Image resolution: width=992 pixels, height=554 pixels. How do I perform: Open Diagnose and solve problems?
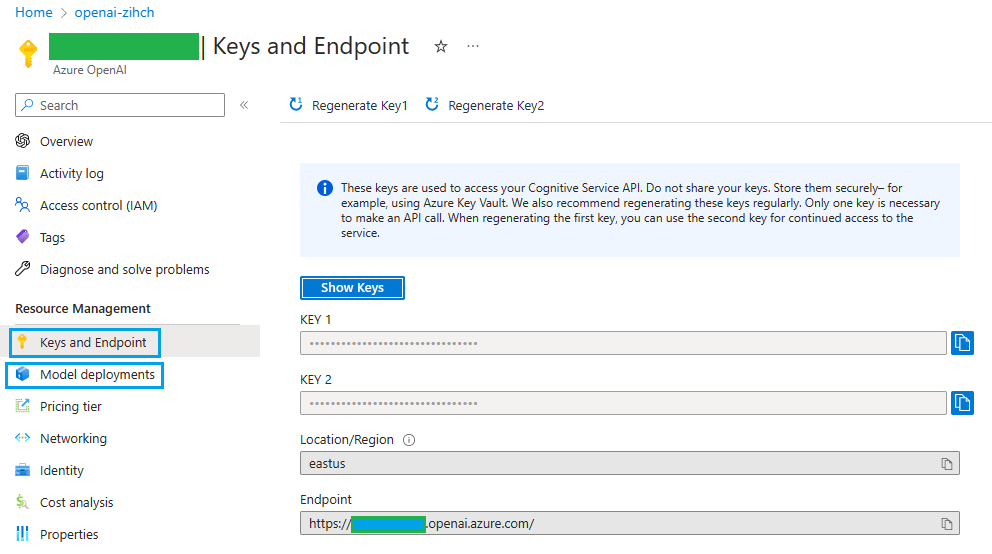click(125, 269)
